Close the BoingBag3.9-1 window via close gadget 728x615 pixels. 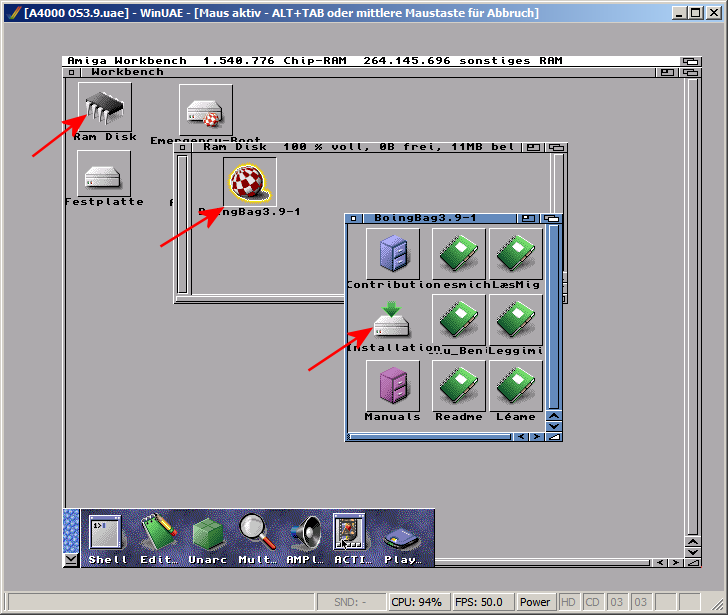coord(353,218)
